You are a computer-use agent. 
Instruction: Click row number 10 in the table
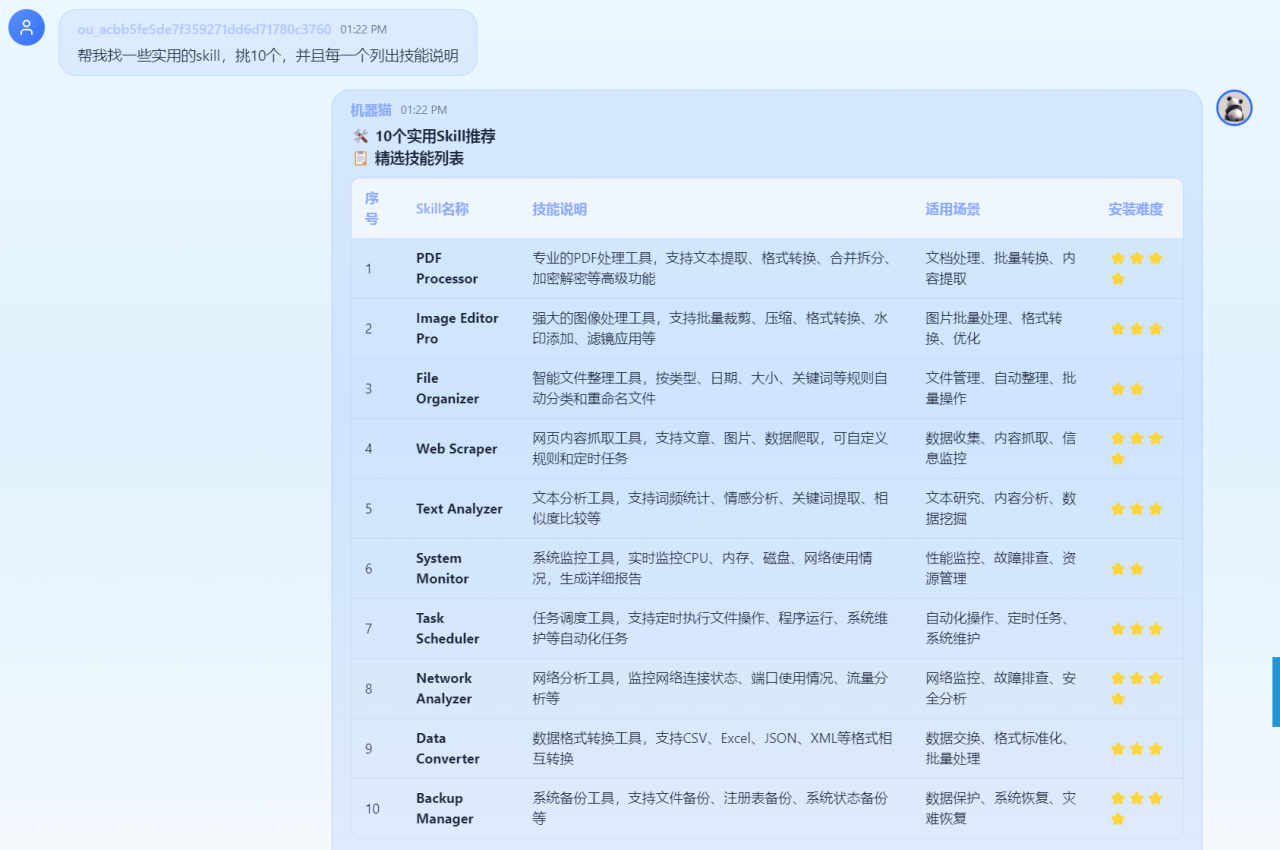[x=372, y=809]
